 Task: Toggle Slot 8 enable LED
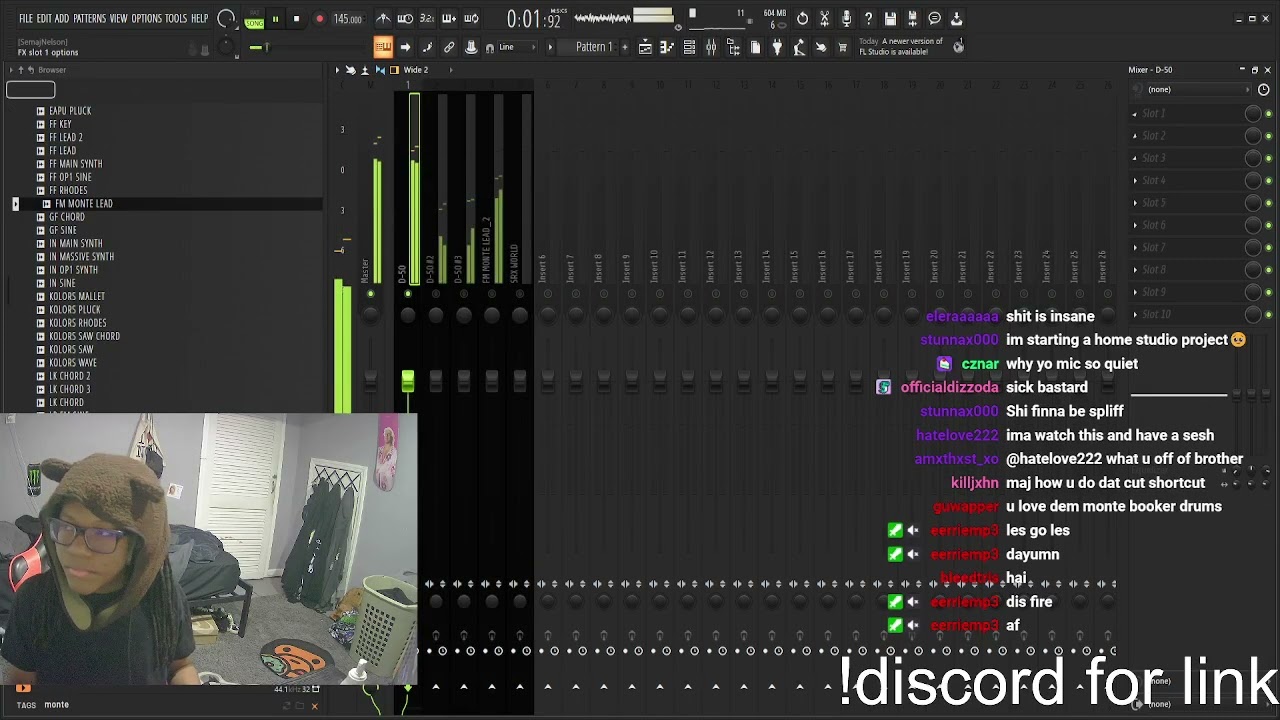(x=1269, y=270)
